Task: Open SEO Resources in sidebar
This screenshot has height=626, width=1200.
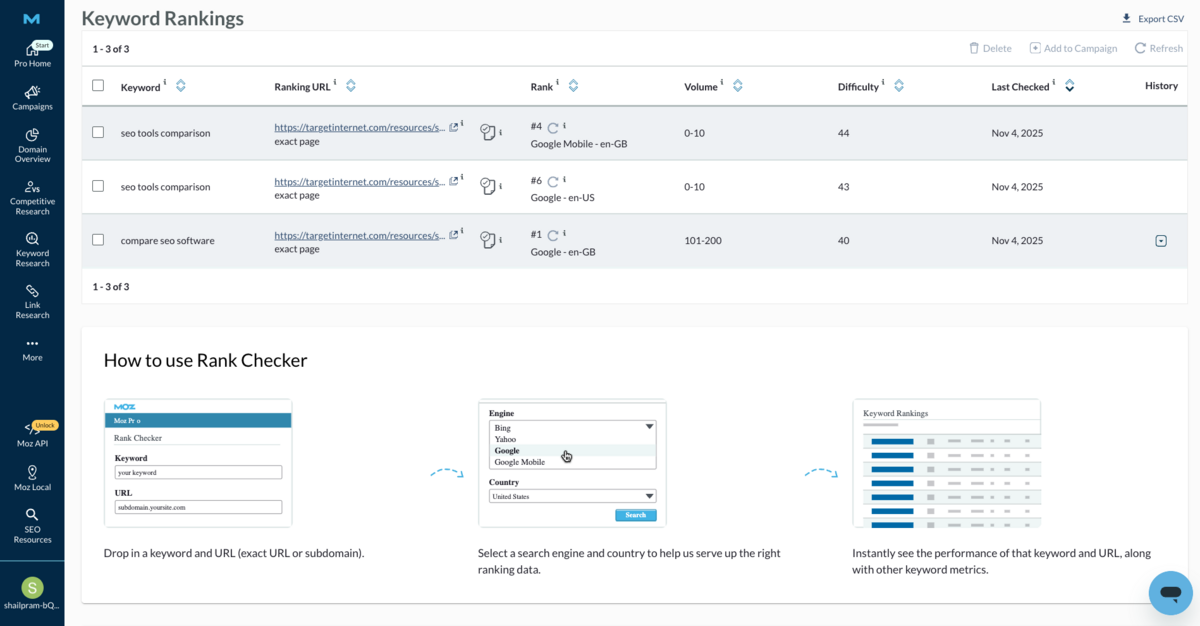Action: click(32, 526)
